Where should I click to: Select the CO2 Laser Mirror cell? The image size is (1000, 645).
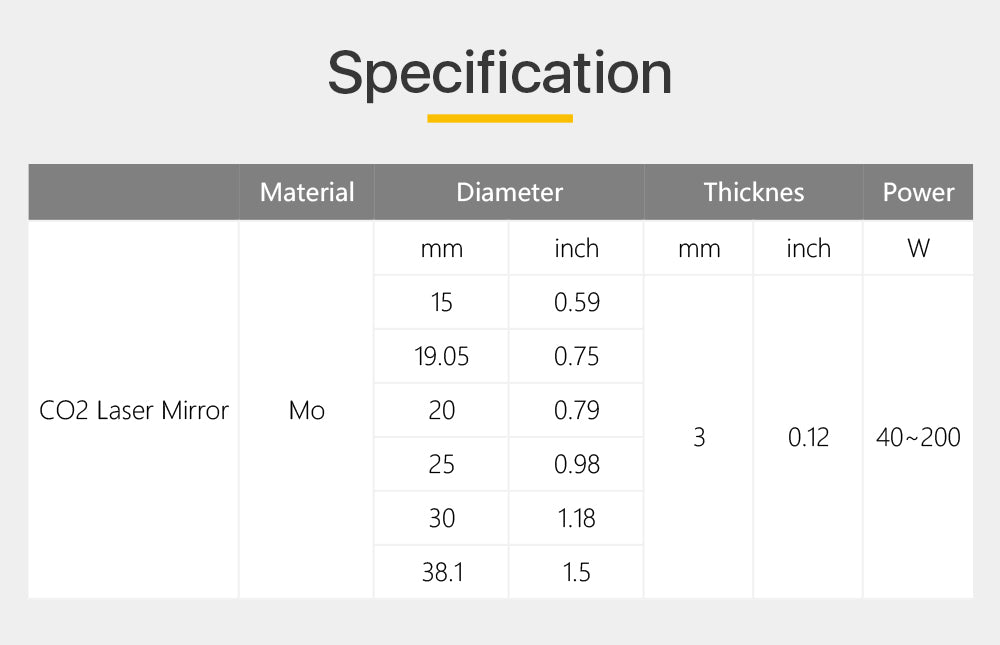coord(134,410)
